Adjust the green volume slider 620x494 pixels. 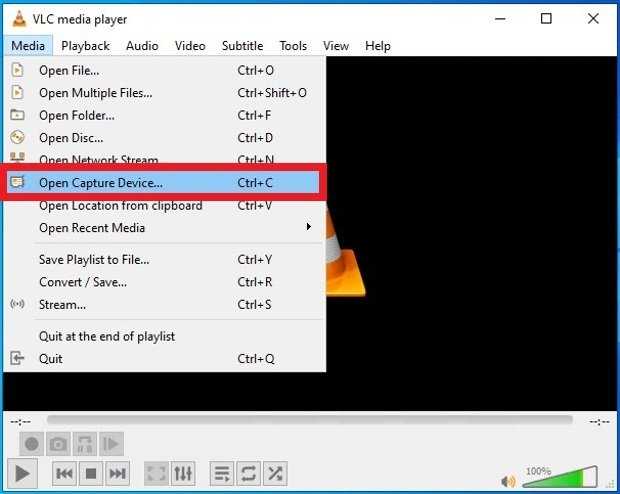[x=560, y=477]
